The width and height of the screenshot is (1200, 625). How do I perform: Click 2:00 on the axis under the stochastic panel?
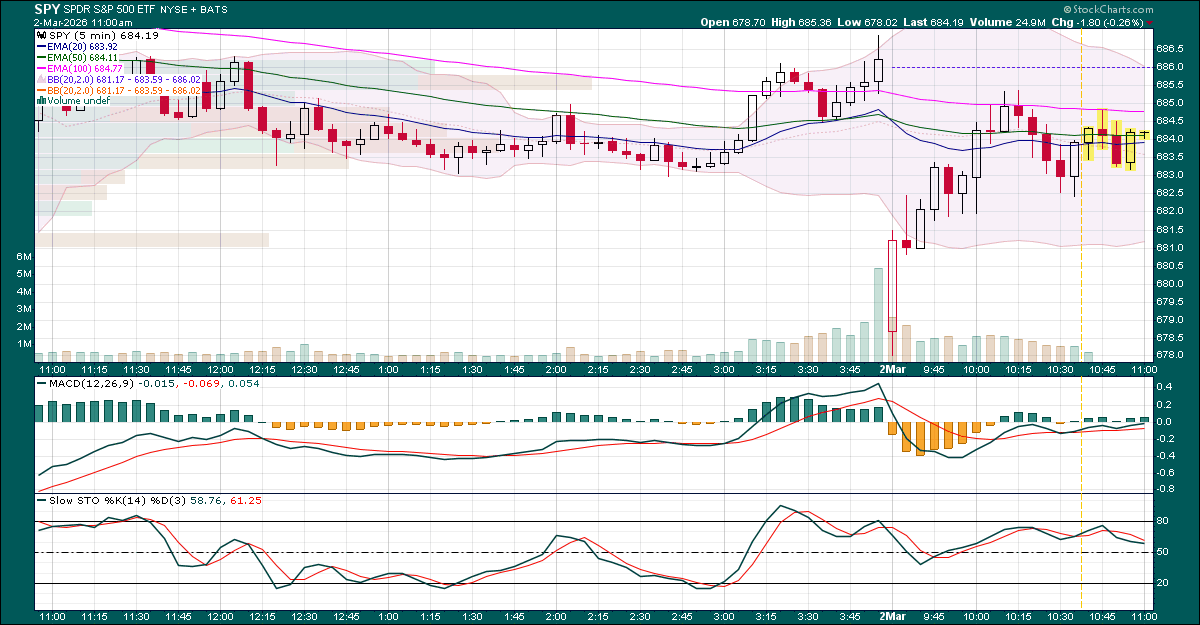tap(557, 619)
